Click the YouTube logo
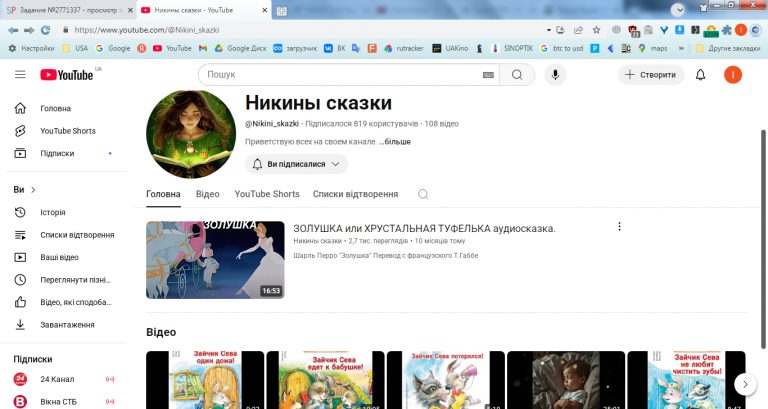Image resolution: width=768 pixels, height=409 pixels. click(x=67, y=74)
